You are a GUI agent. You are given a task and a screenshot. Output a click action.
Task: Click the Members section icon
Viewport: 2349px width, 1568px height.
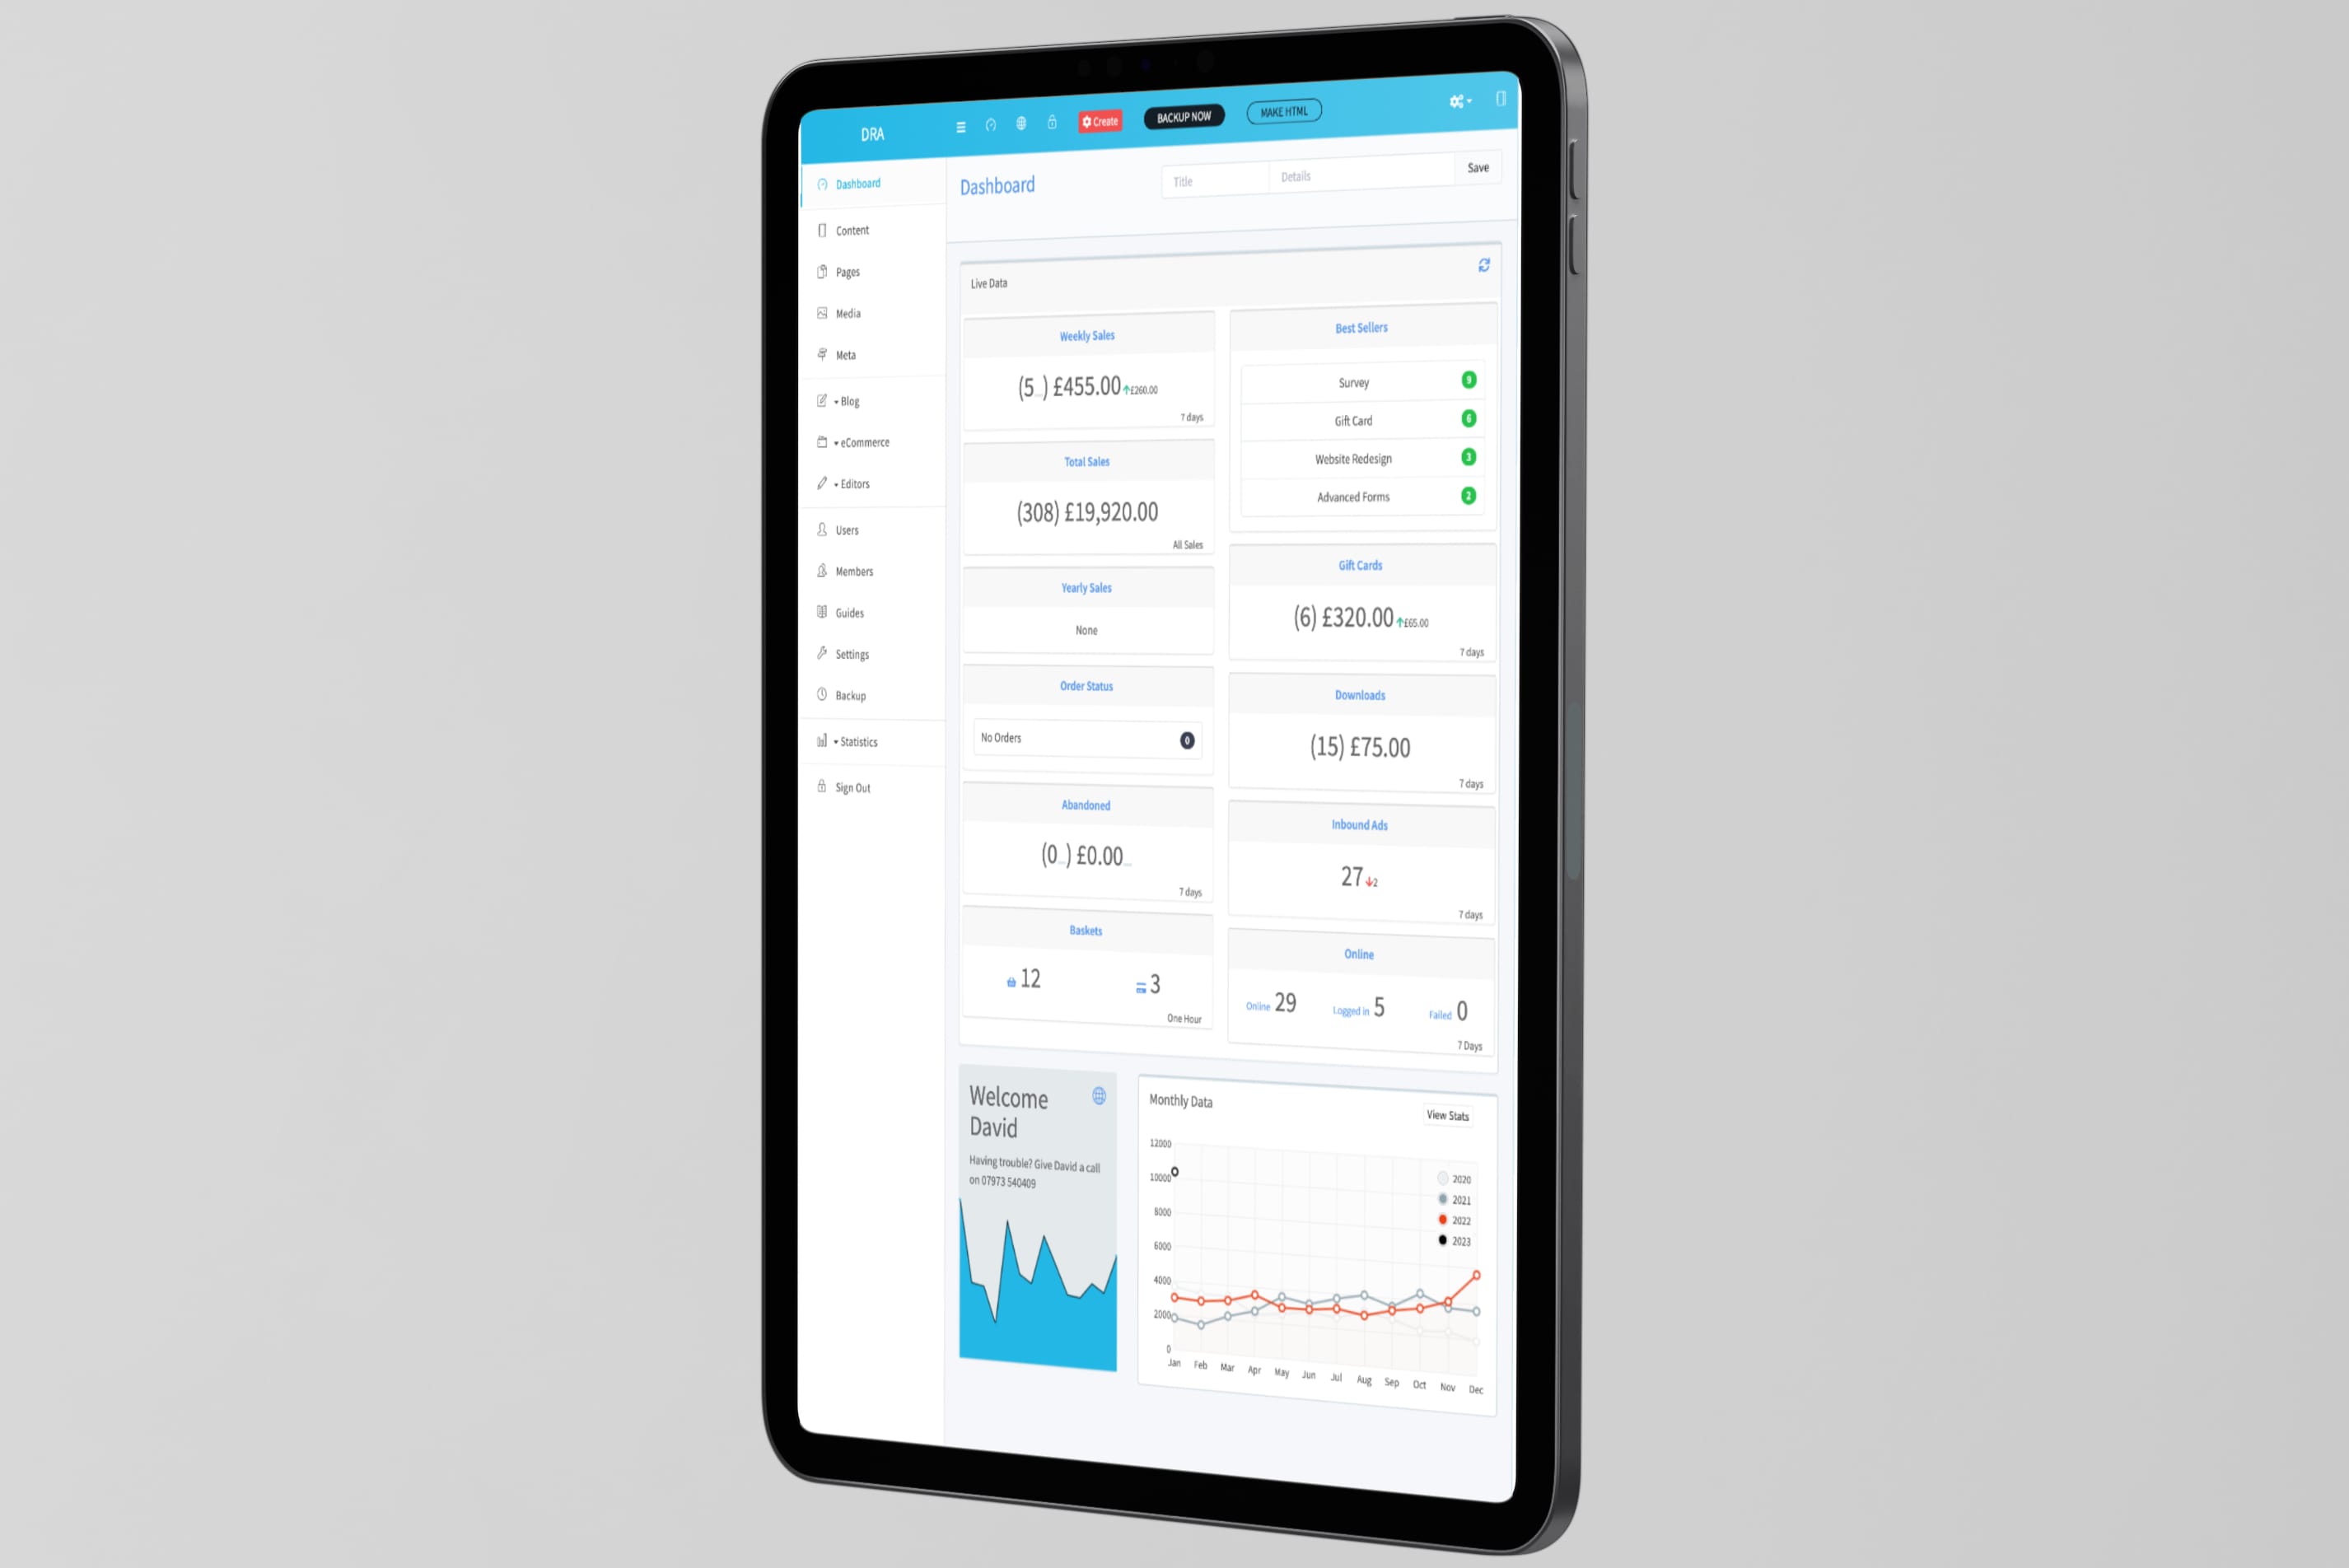click(x=823, y=571)
